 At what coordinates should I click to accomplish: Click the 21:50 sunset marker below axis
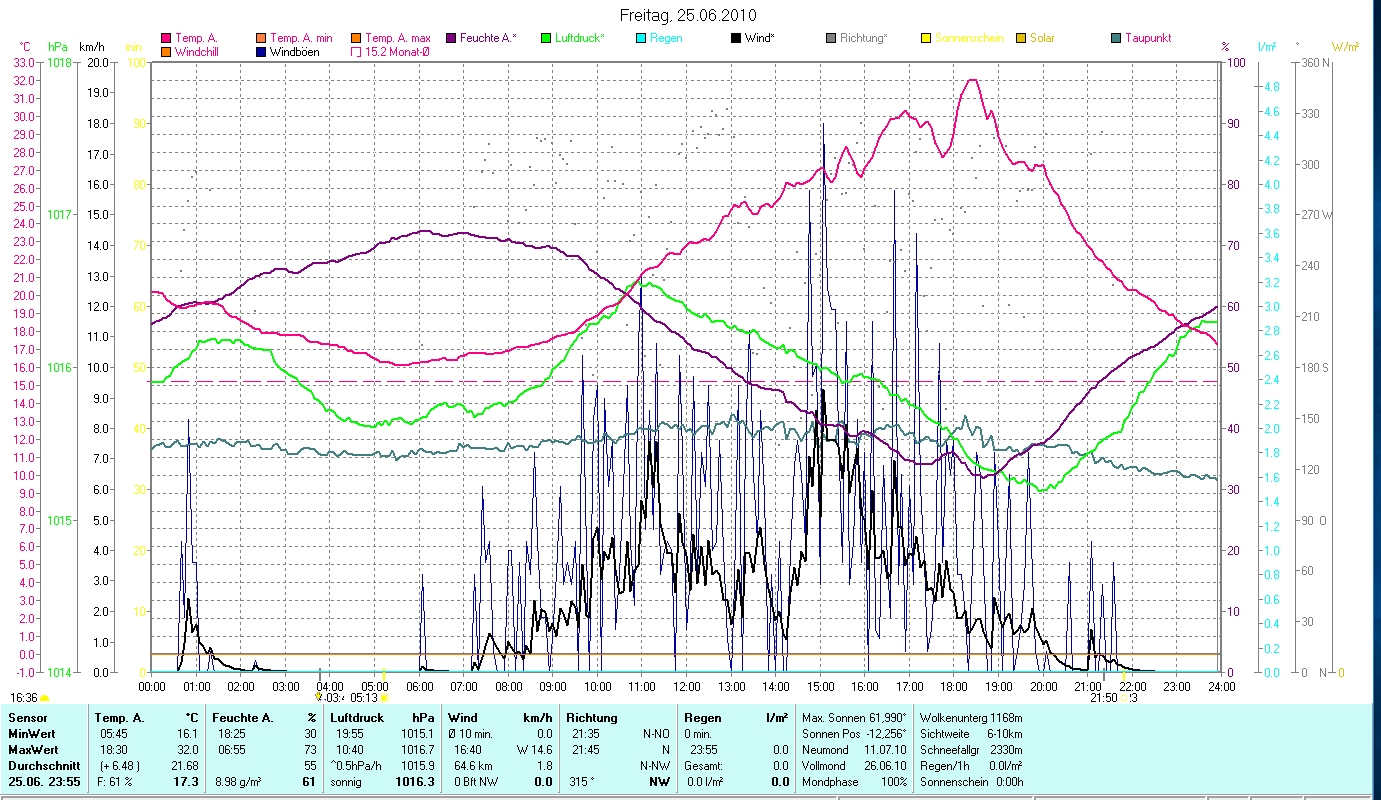[1103, 698]
